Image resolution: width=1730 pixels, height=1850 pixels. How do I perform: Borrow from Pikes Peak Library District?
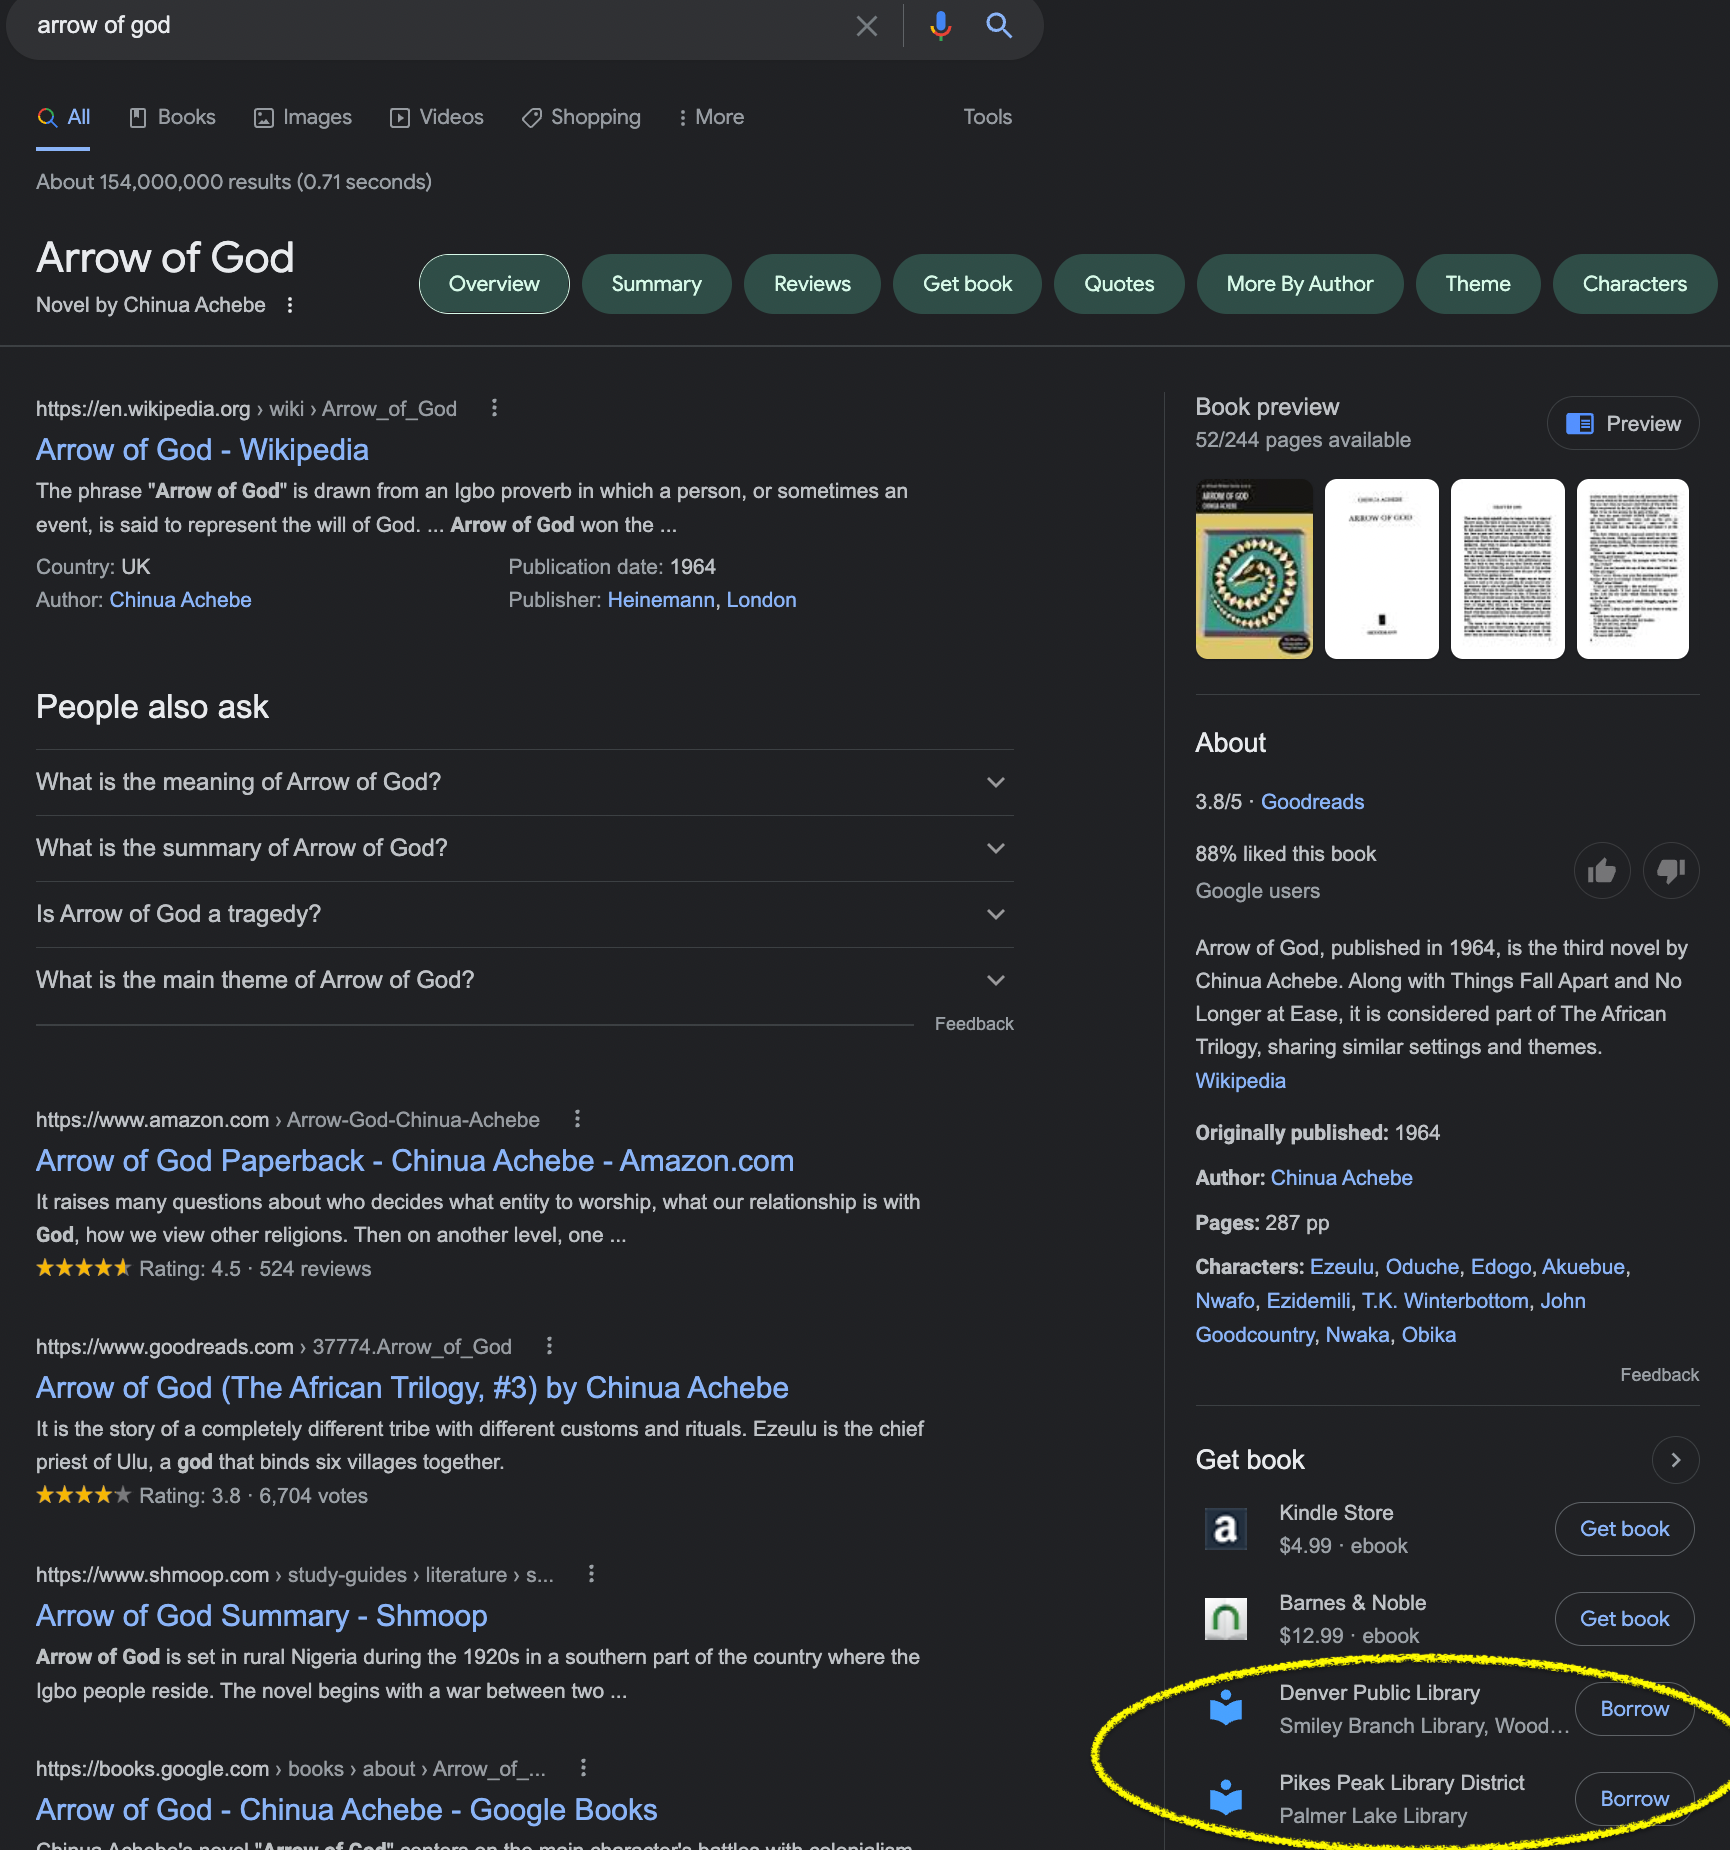click(1635, 1799)
